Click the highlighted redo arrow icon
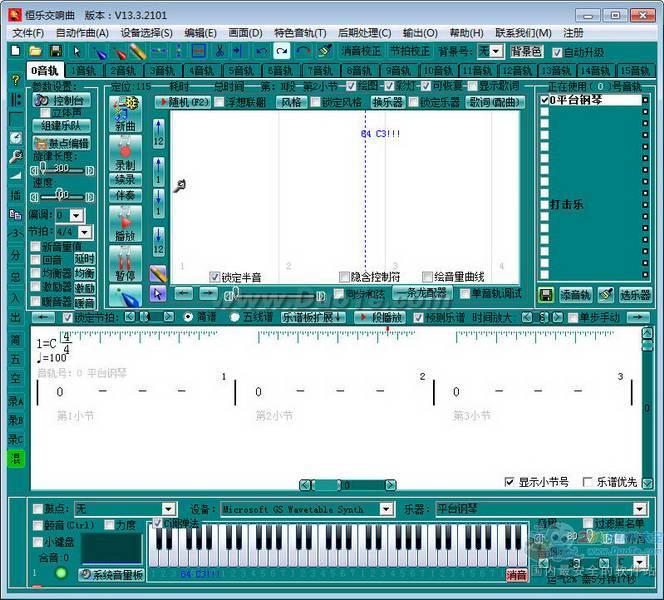Image resolution: width=664 pixels, height=600 pixels. point(282,51)
